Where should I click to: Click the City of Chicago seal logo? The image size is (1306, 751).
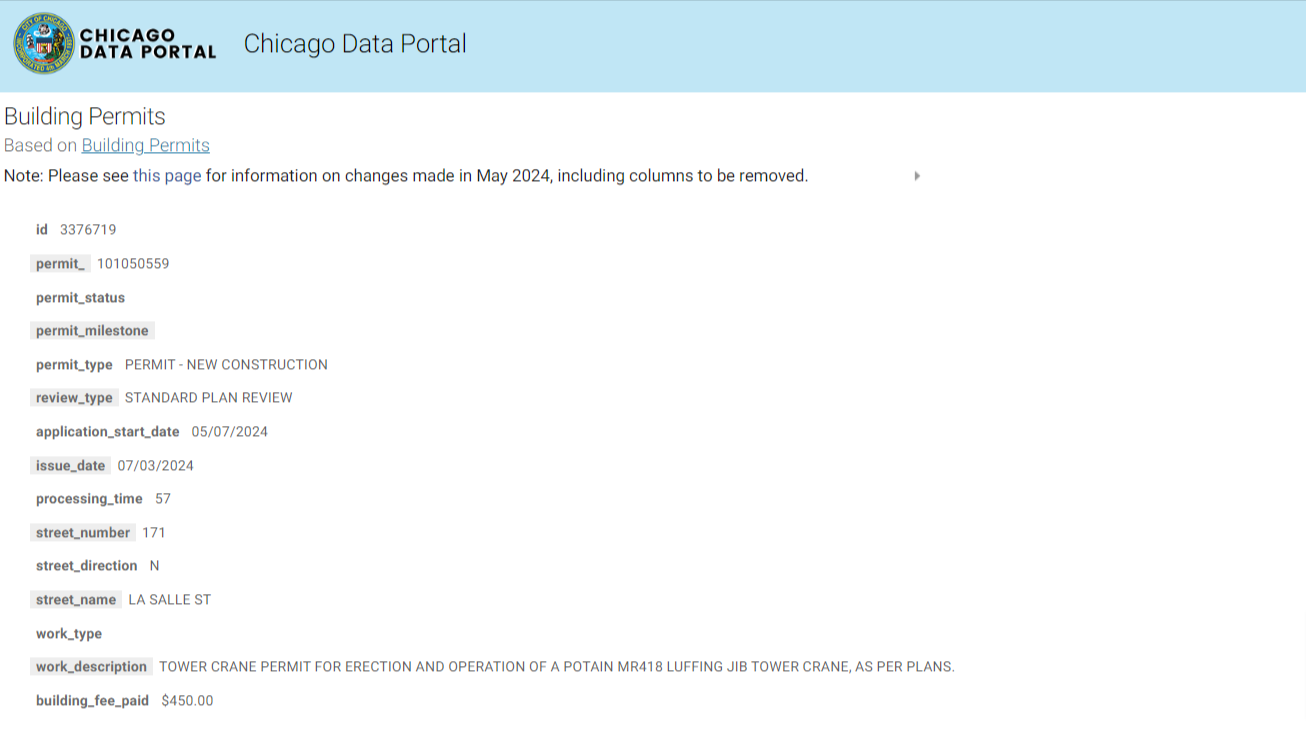44,44
